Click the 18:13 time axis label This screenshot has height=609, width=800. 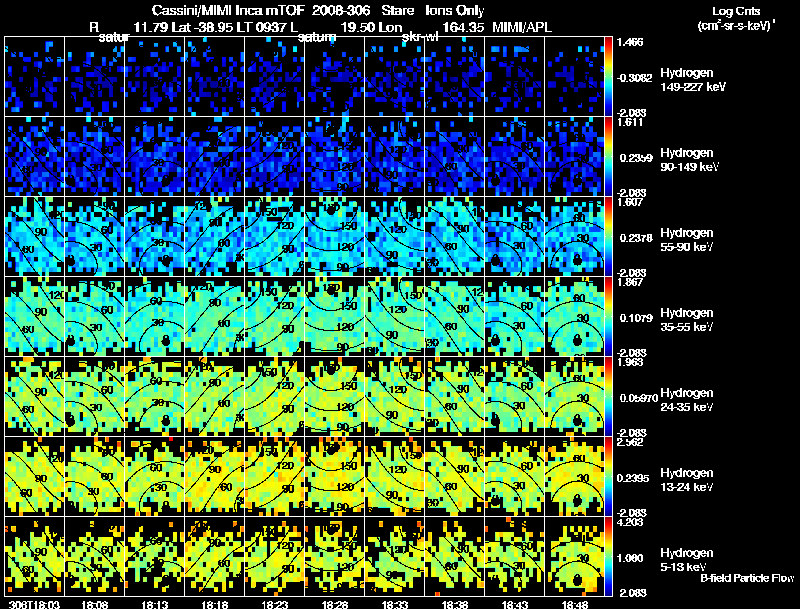(x=154, y=604)
